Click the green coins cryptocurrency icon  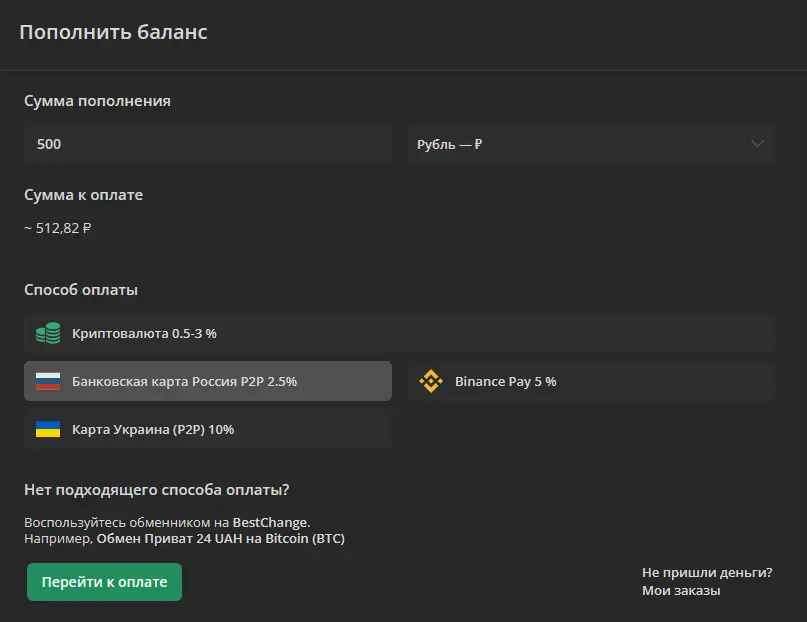pyautogui.click(x=48, y=333)
